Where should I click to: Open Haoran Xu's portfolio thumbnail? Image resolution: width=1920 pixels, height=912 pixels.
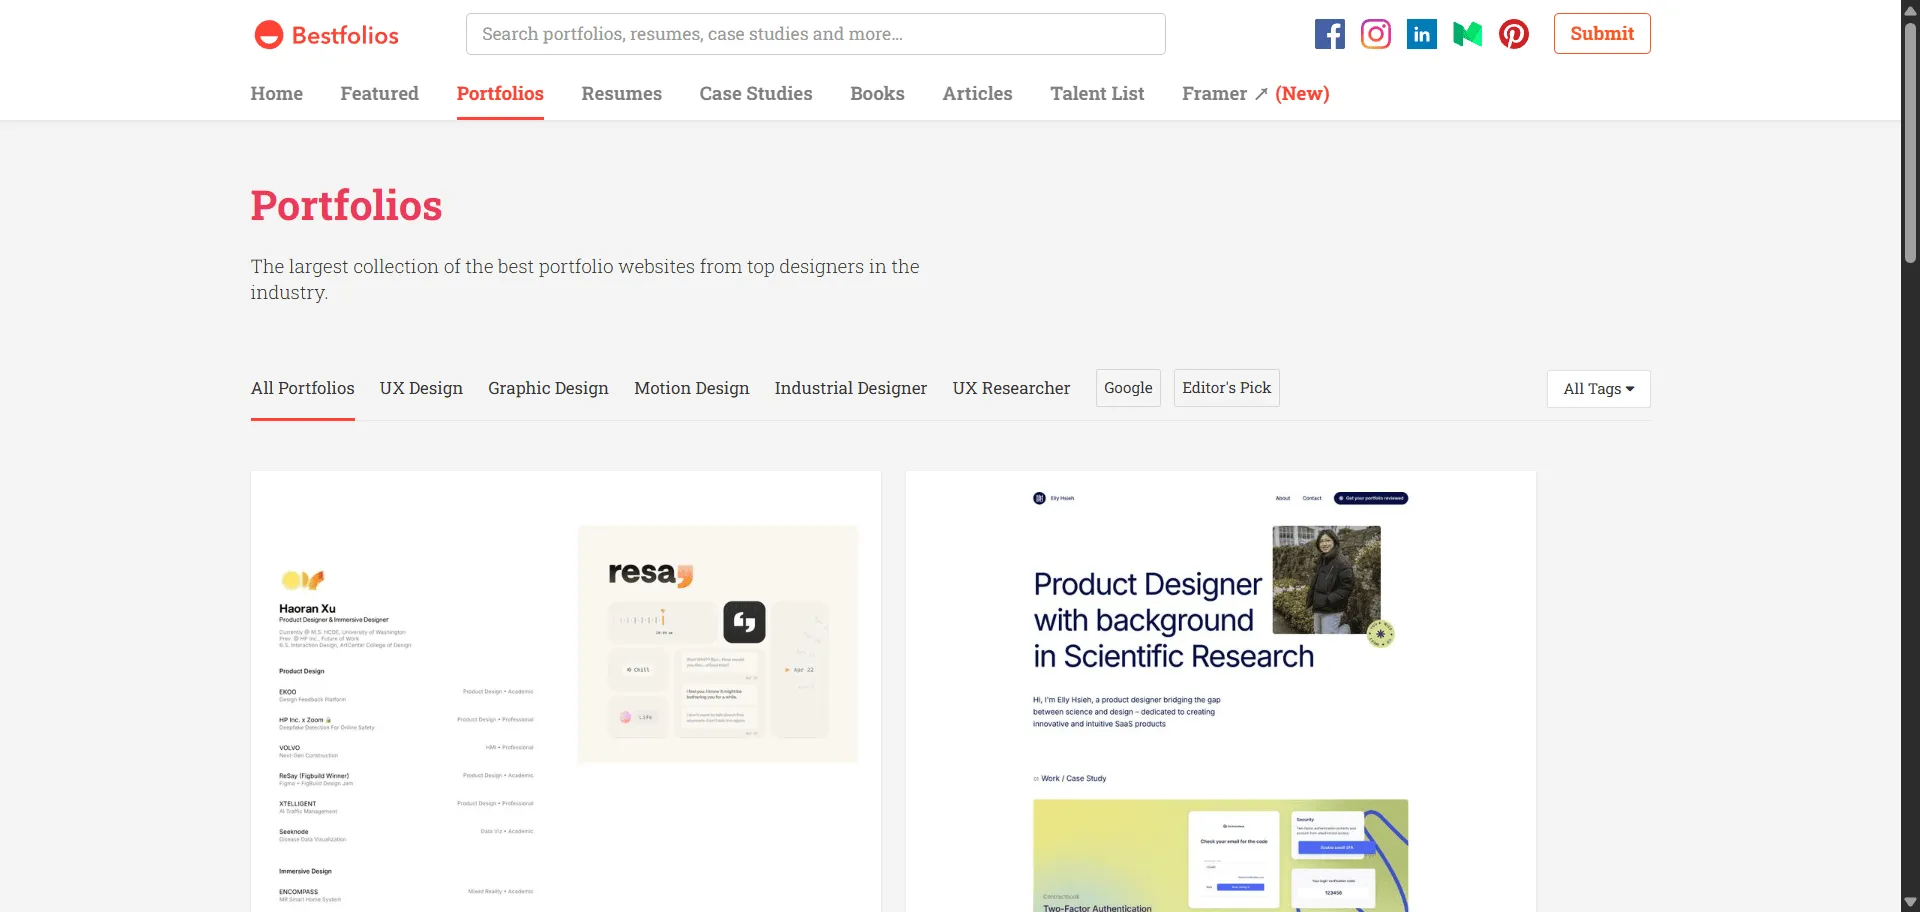tap(565, 690)
